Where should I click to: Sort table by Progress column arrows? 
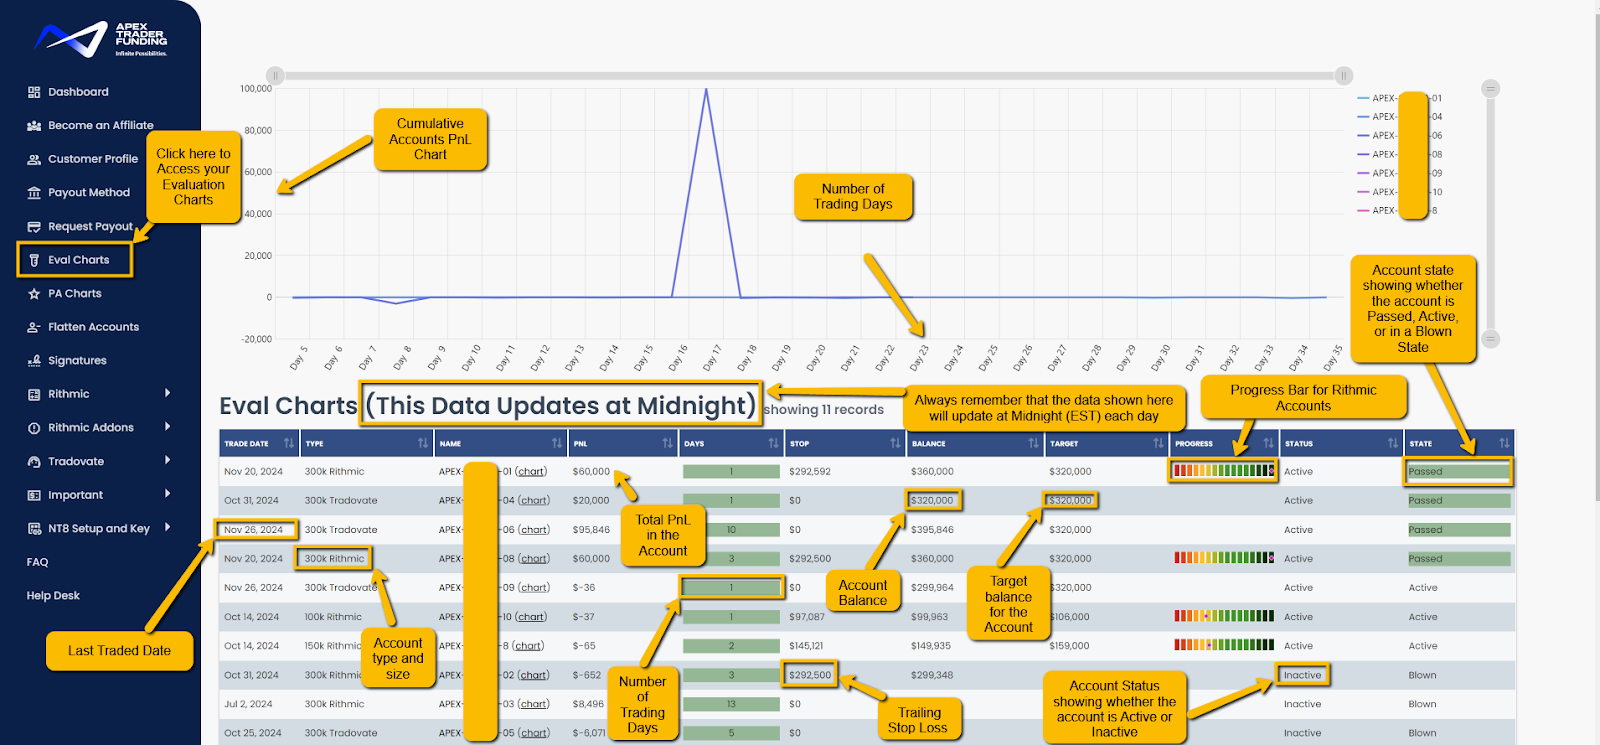coord(1269,443)
